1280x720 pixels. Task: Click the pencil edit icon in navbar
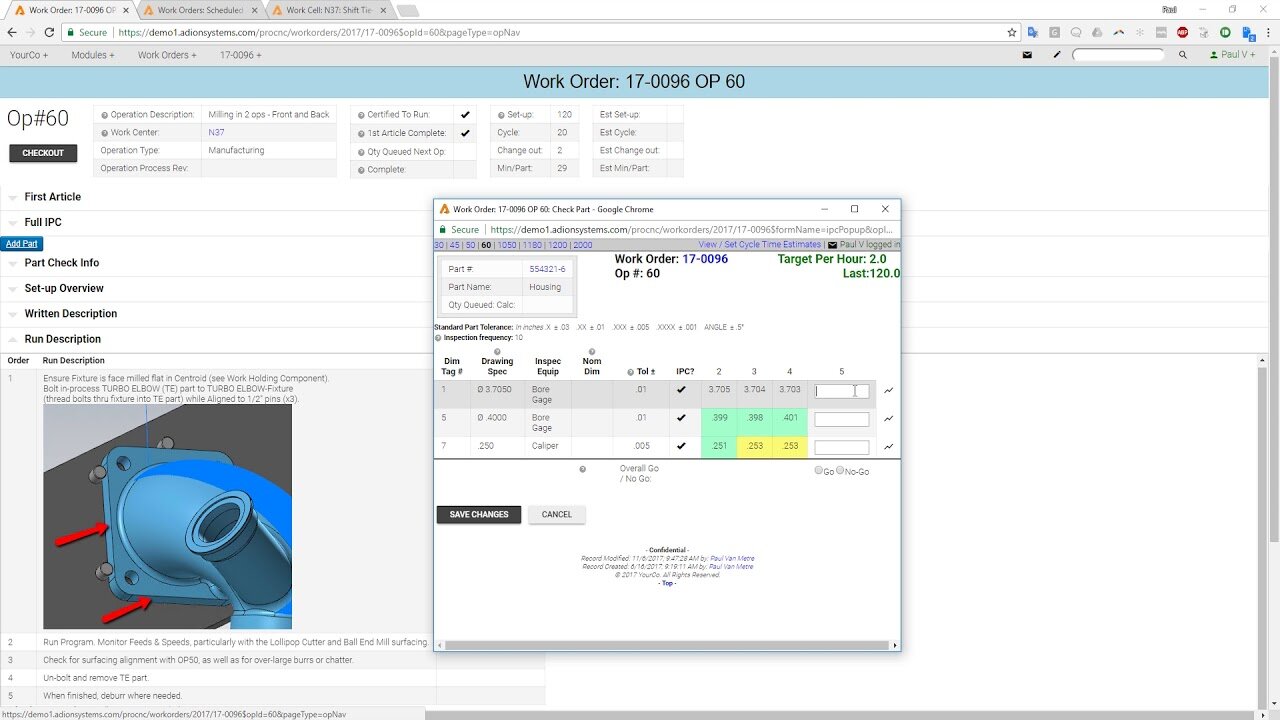click(x=1057, y=55)
